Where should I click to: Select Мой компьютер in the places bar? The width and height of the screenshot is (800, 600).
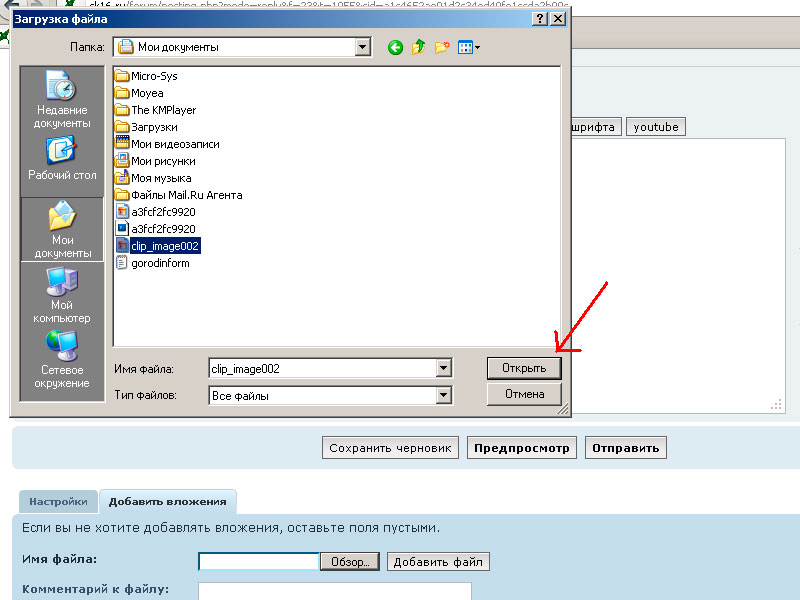pos(62,295)
